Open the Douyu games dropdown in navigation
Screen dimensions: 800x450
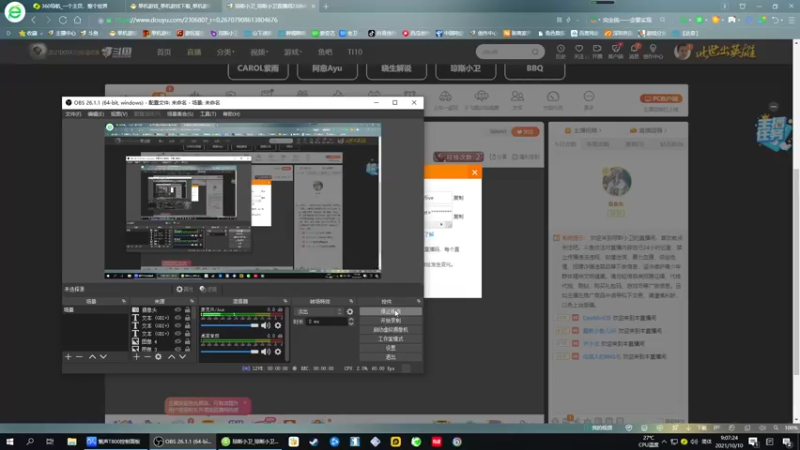(292, 52)
